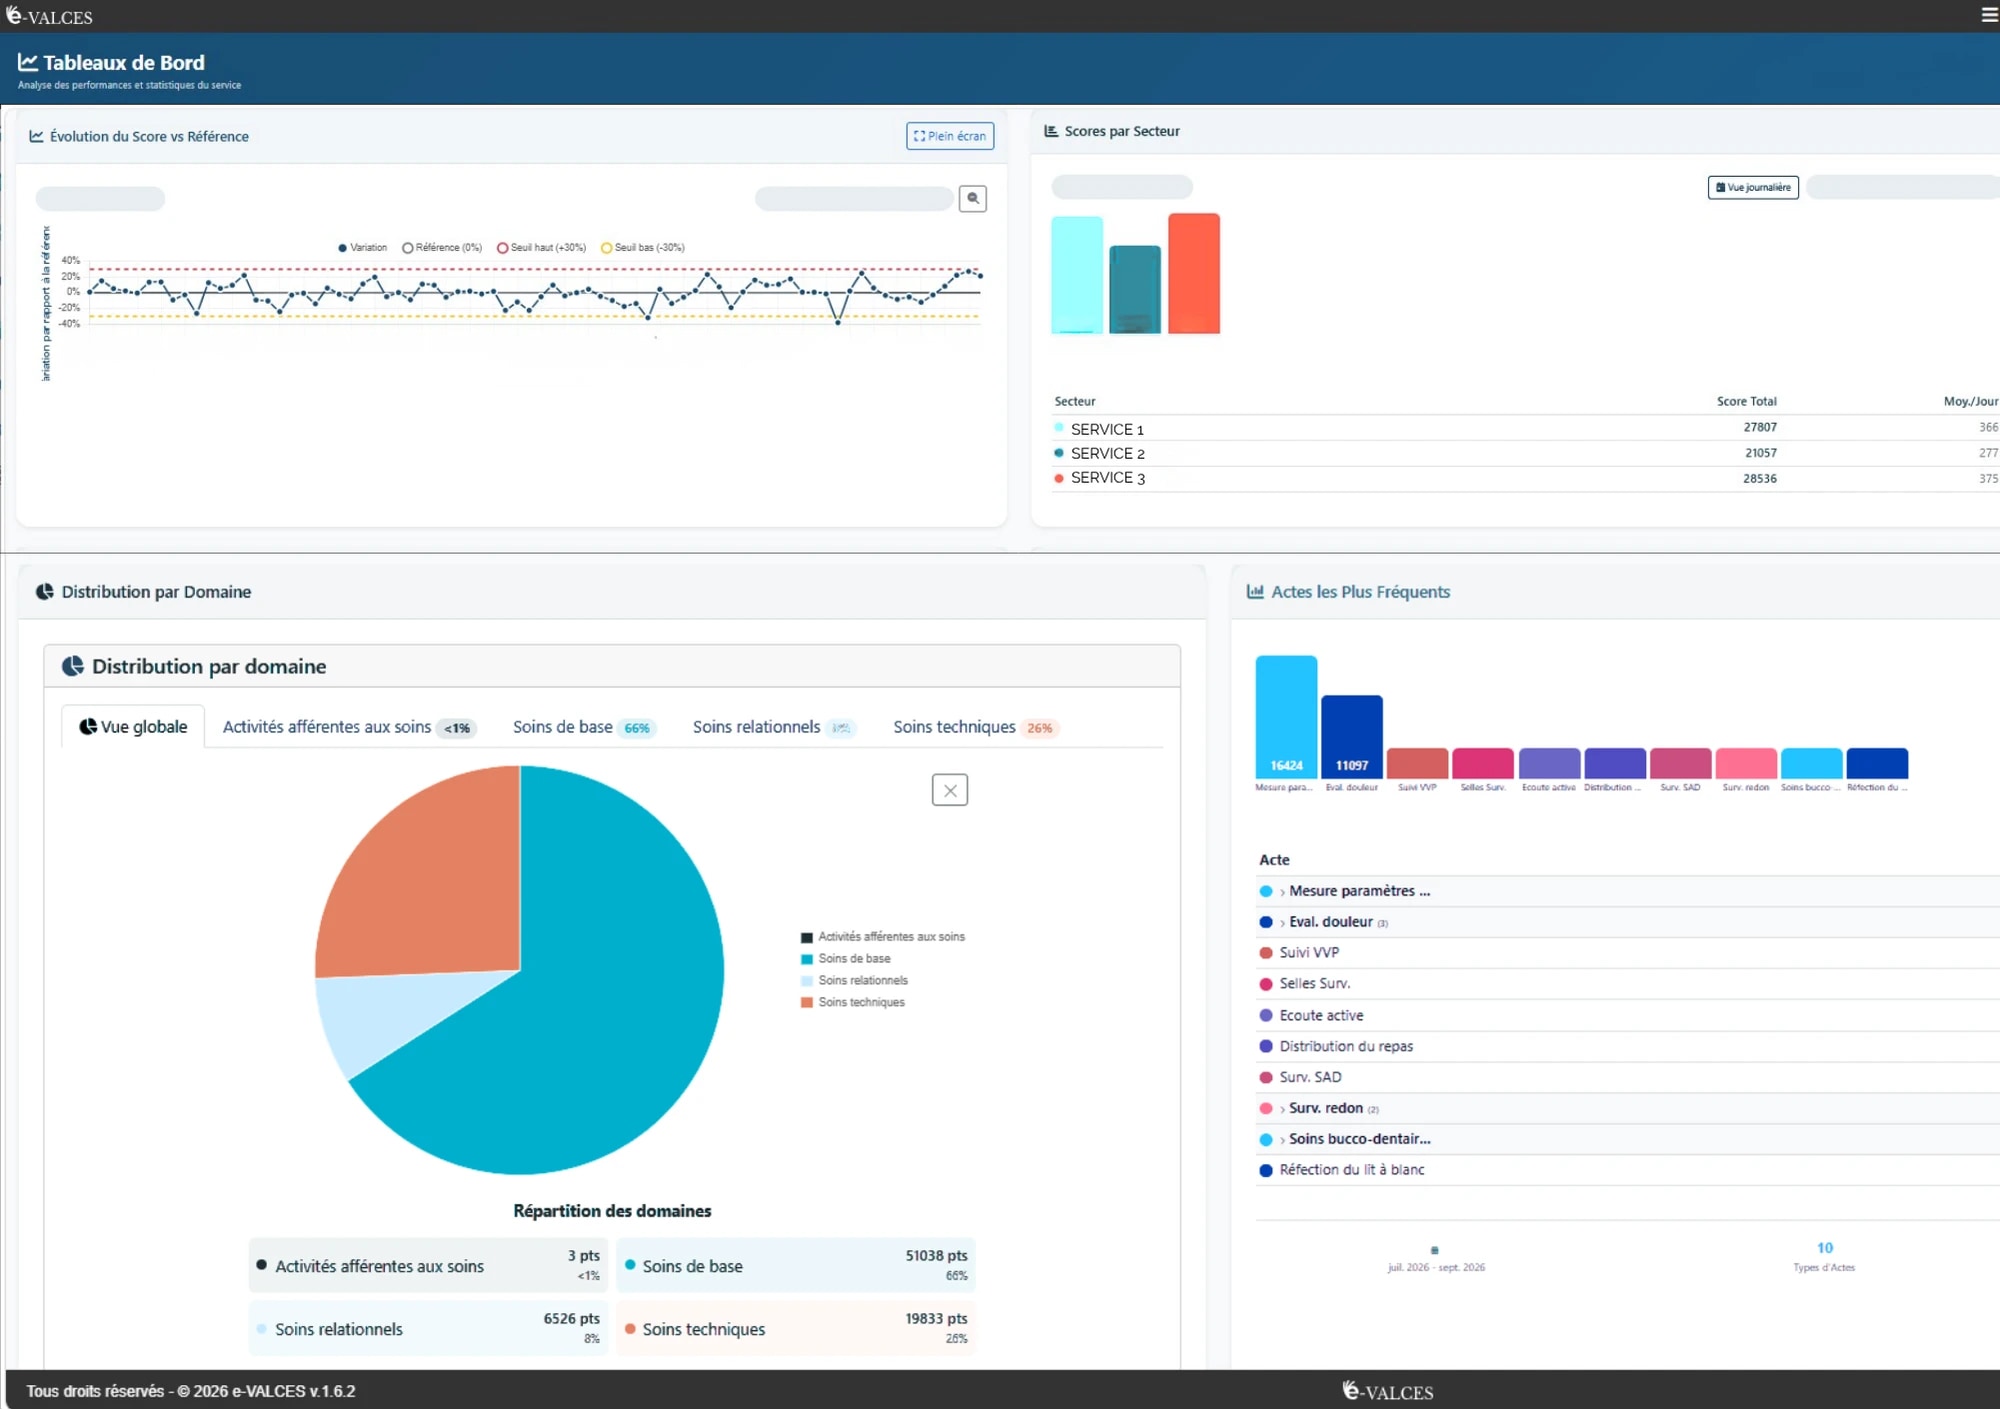Click the red SERVICE 3 bar
Image resolution: width=2000 pixels, height=1409 pixels.
(x=1194, y=273)
